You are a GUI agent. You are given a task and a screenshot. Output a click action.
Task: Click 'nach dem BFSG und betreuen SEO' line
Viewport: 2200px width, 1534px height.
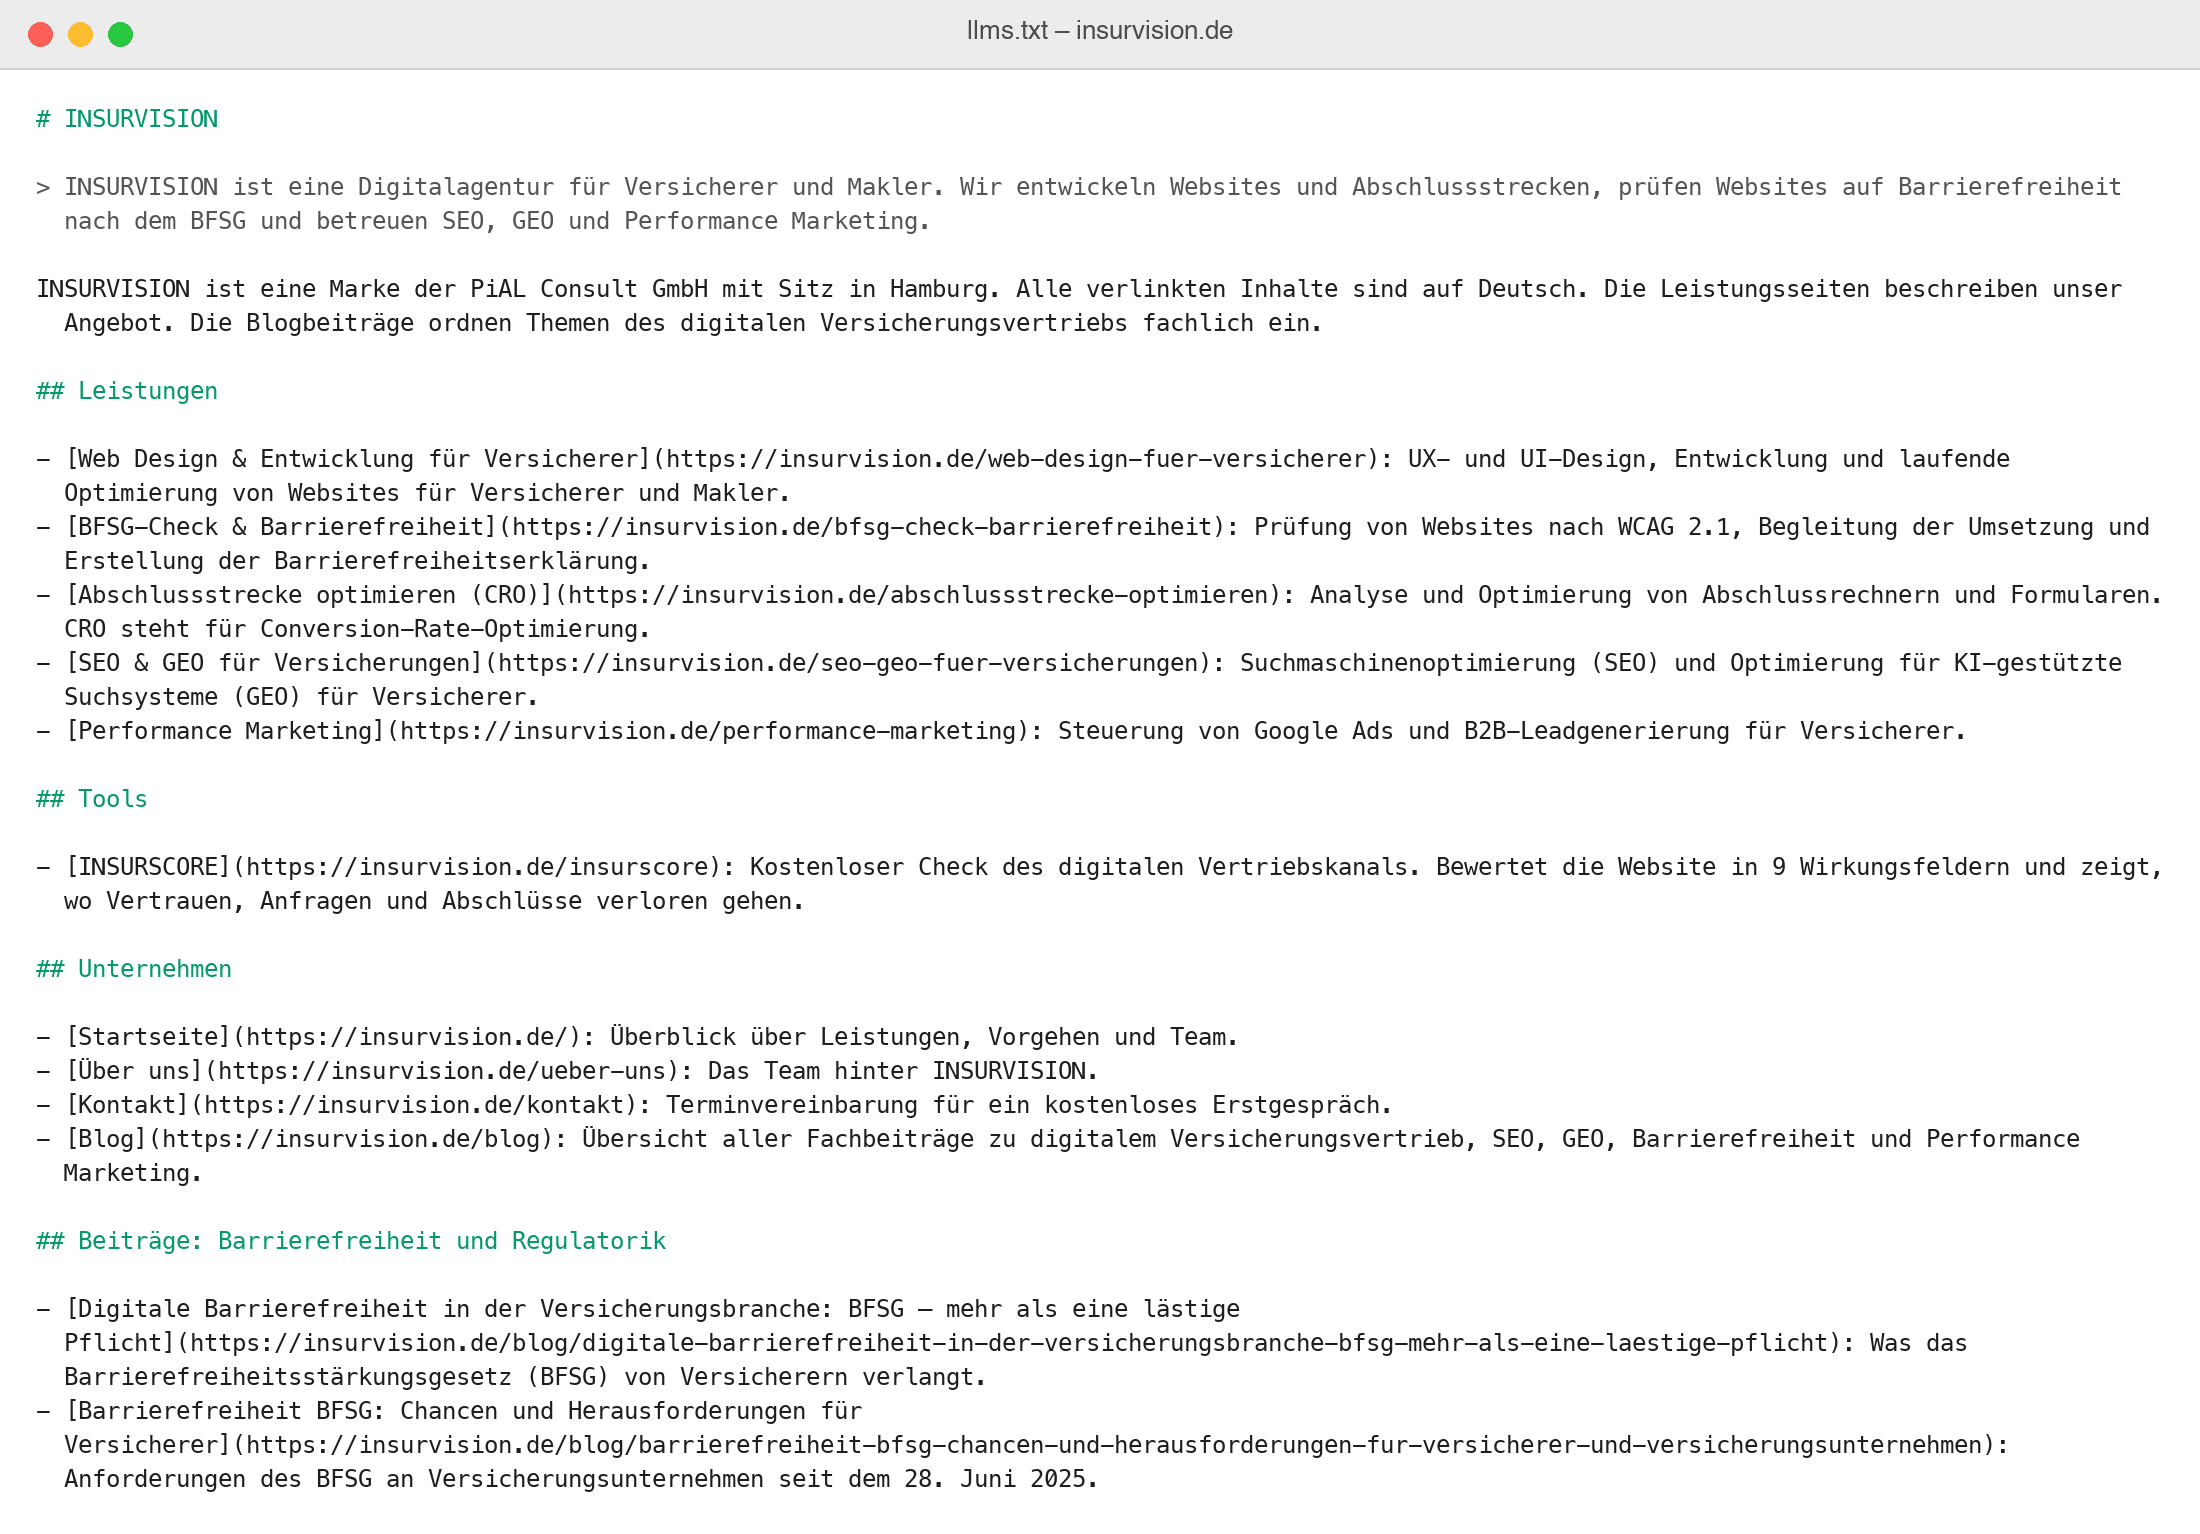click(x=497, y=221)
